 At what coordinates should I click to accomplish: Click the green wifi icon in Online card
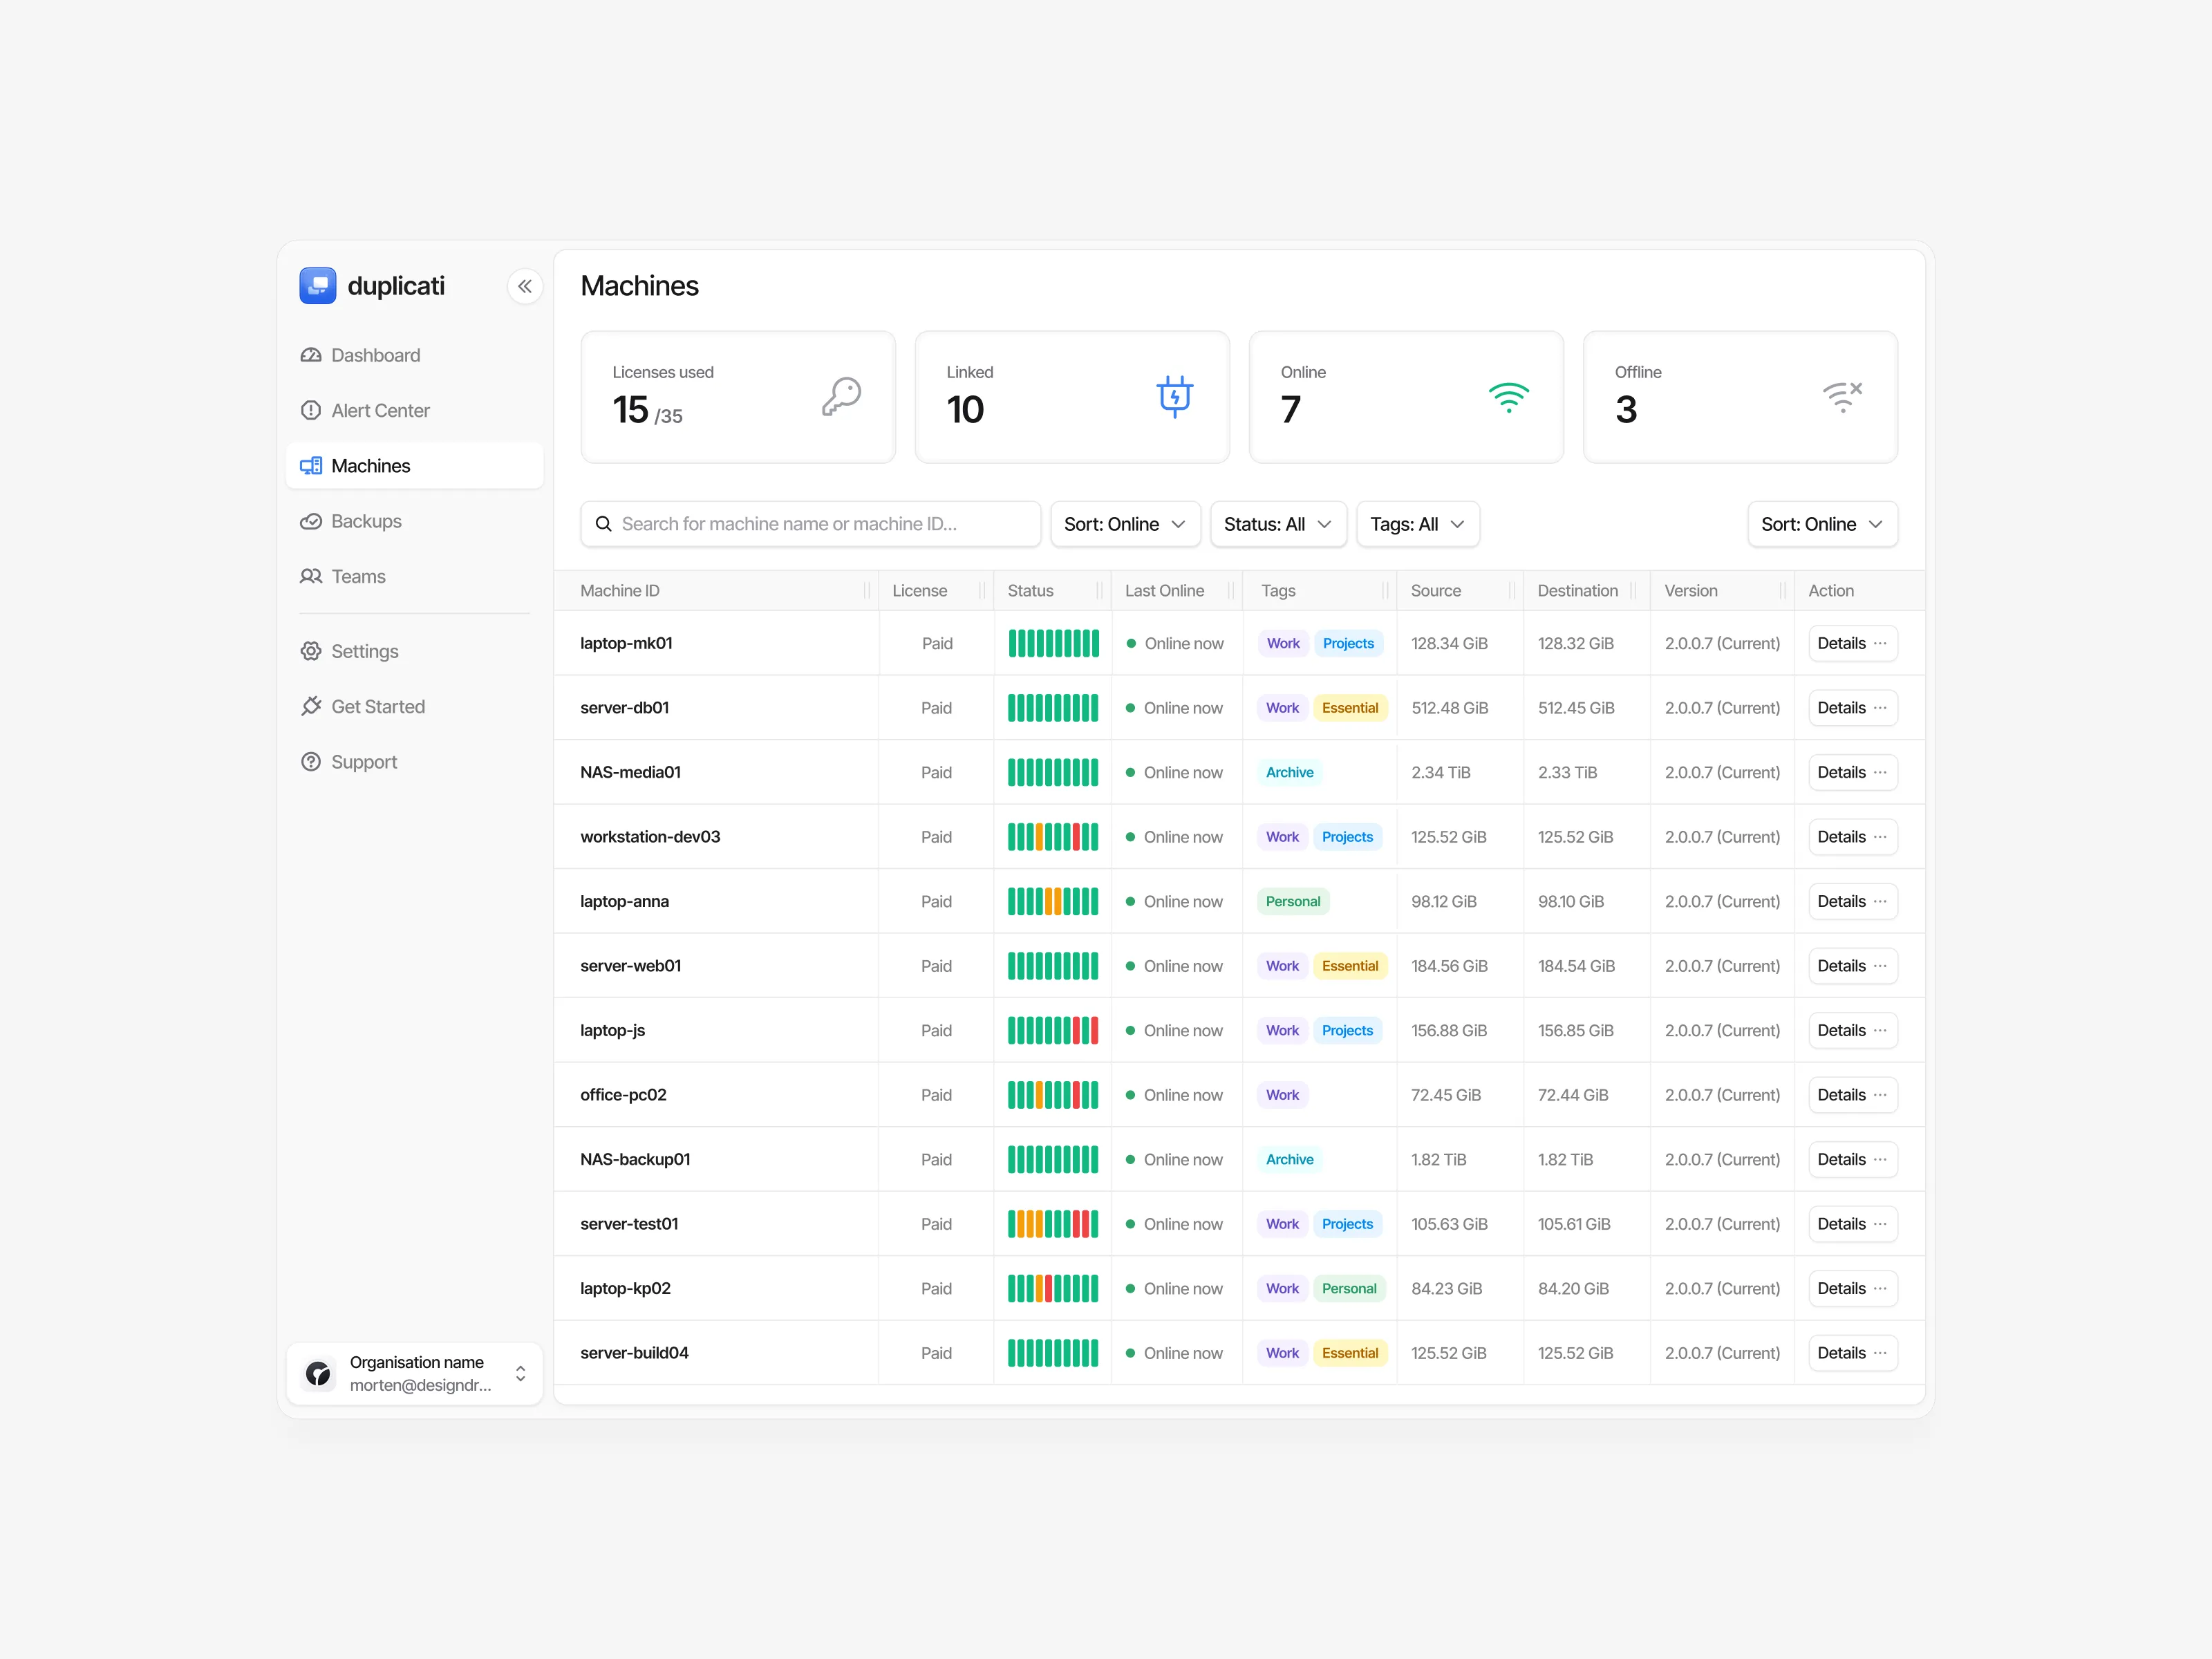1508,397
